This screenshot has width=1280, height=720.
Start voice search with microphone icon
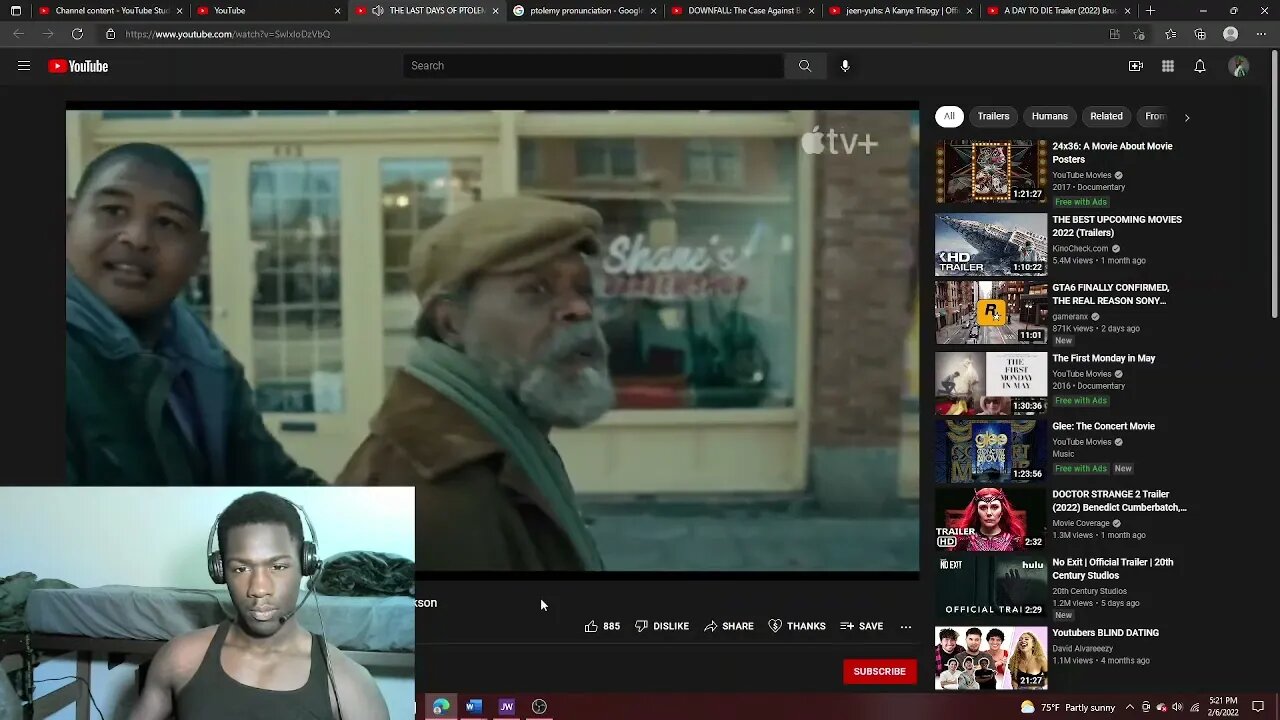[x=845, y=66]
